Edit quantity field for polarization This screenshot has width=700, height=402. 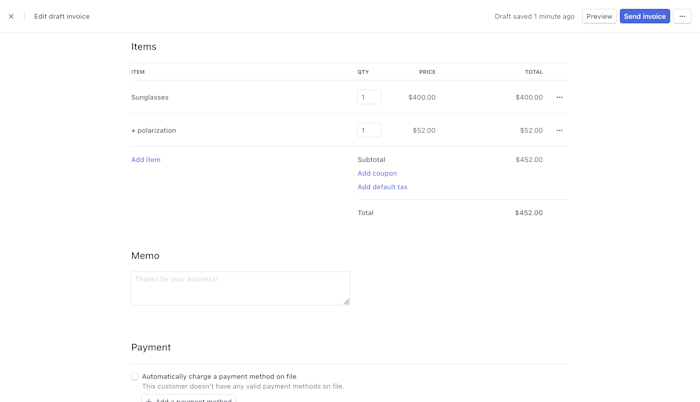(369, 130)
